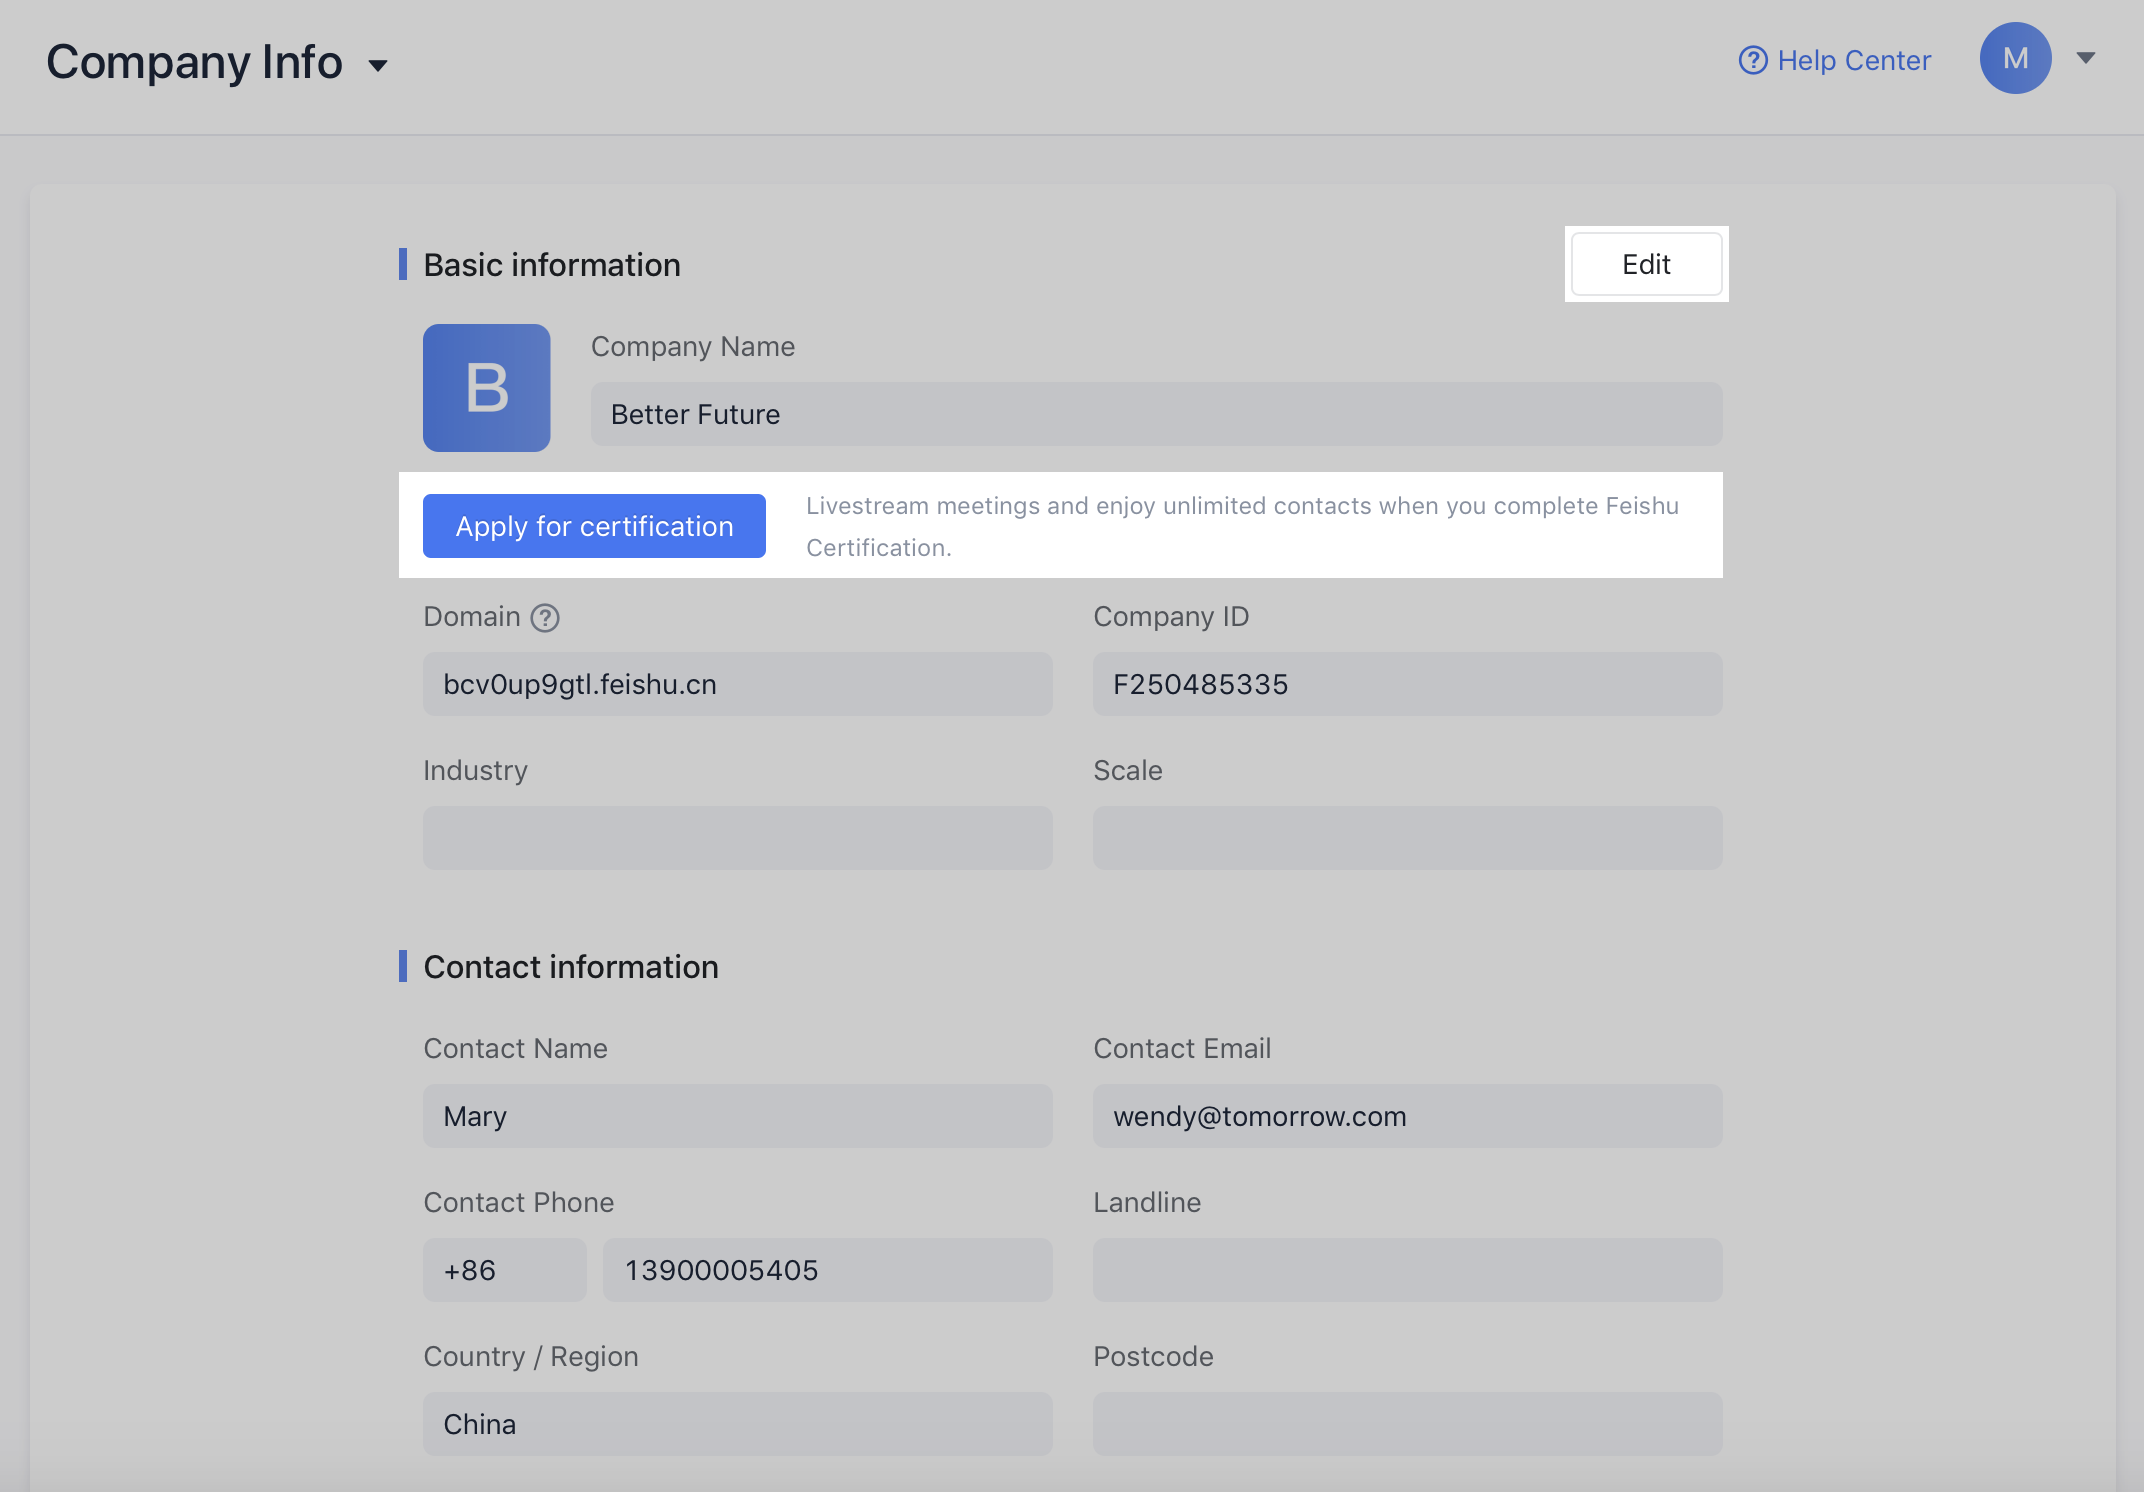
Task: Select the Company ID field F250485335
Action: pyautogui.click(x=1407, y=684)
